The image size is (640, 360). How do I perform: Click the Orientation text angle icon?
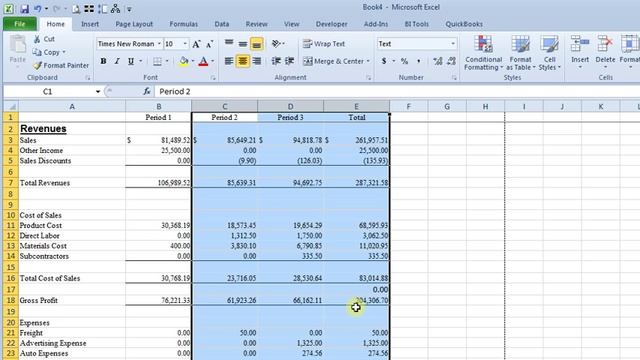276,43
